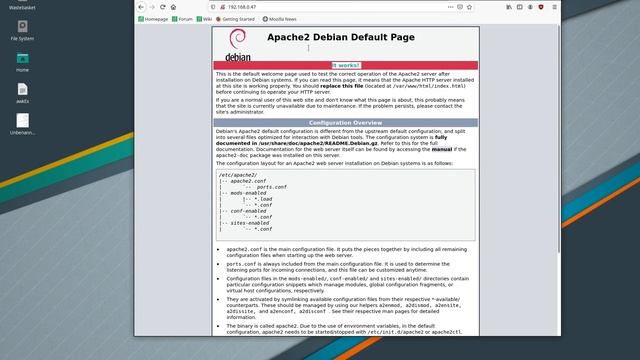Click 'mods-enabled' line in the config tree
Image resolution: width=640 pixels, height=360 pixels.
pos(248,193)
